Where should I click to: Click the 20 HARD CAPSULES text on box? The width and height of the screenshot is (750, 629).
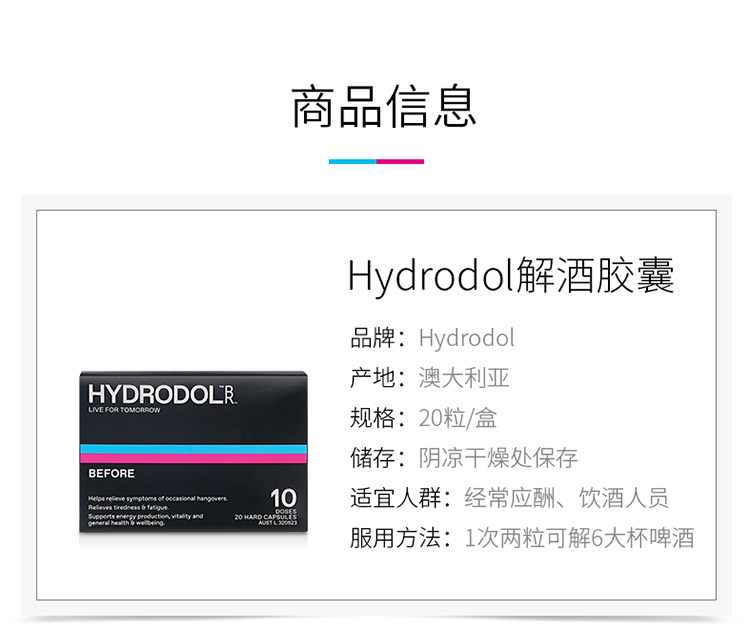coord(265,517)
